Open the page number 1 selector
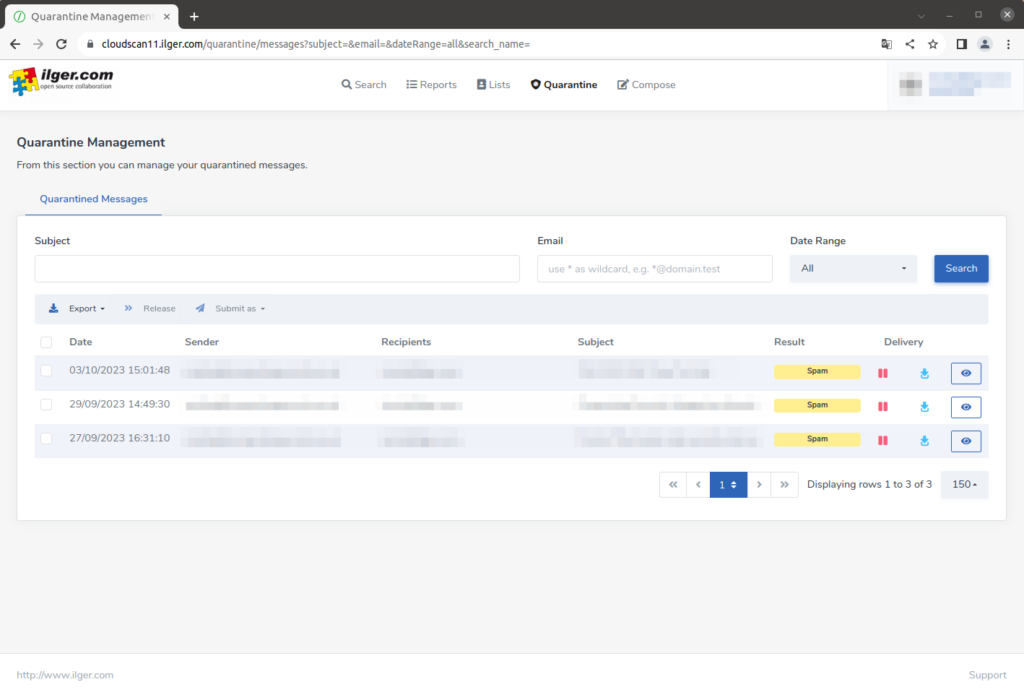The width and height of the screenshot is (1024, 695). [728, 485]
